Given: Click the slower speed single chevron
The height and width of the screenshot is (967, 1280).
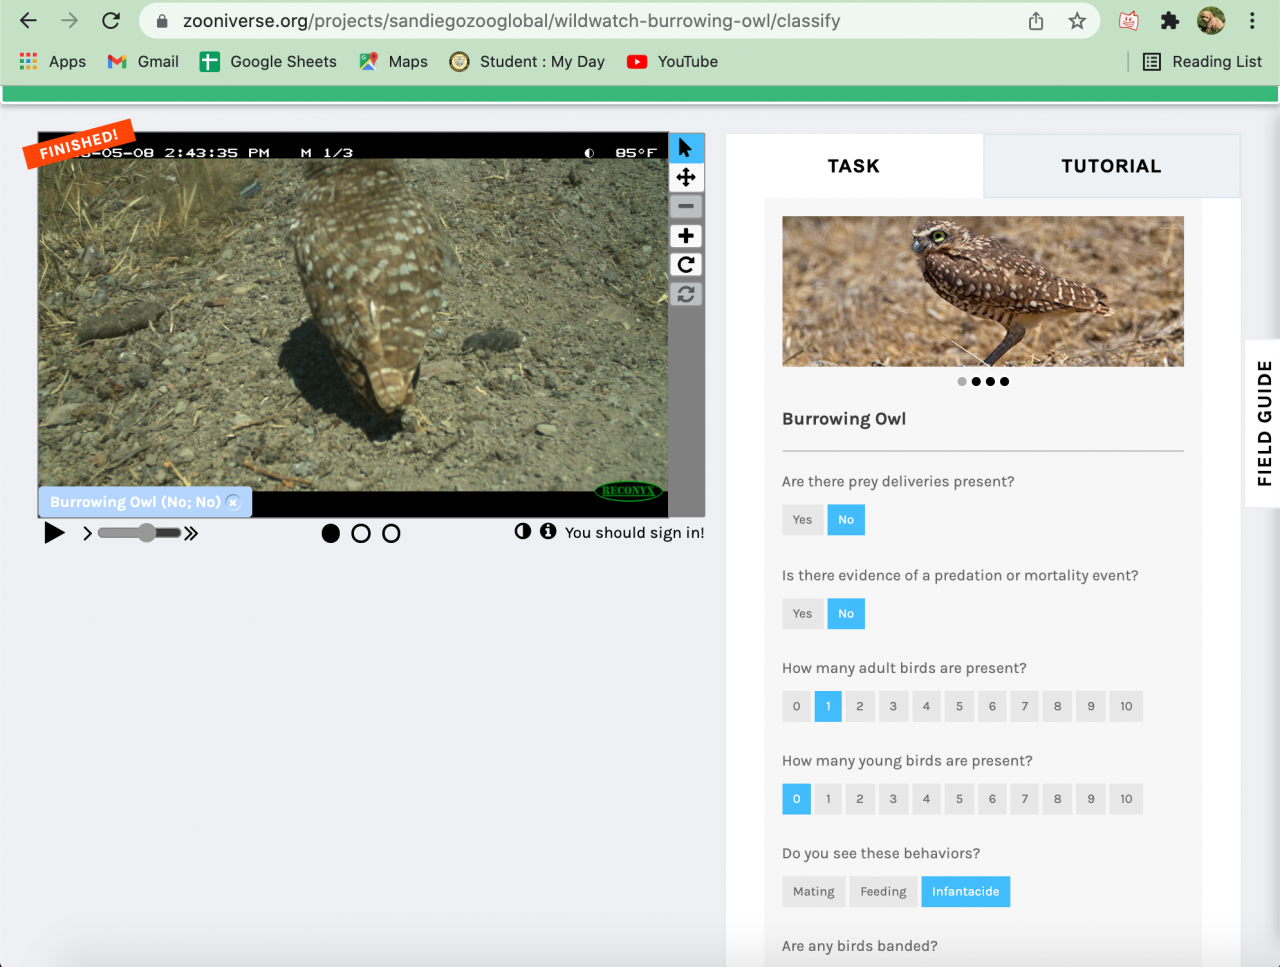Looking at the screenshot, I should 87,533.
